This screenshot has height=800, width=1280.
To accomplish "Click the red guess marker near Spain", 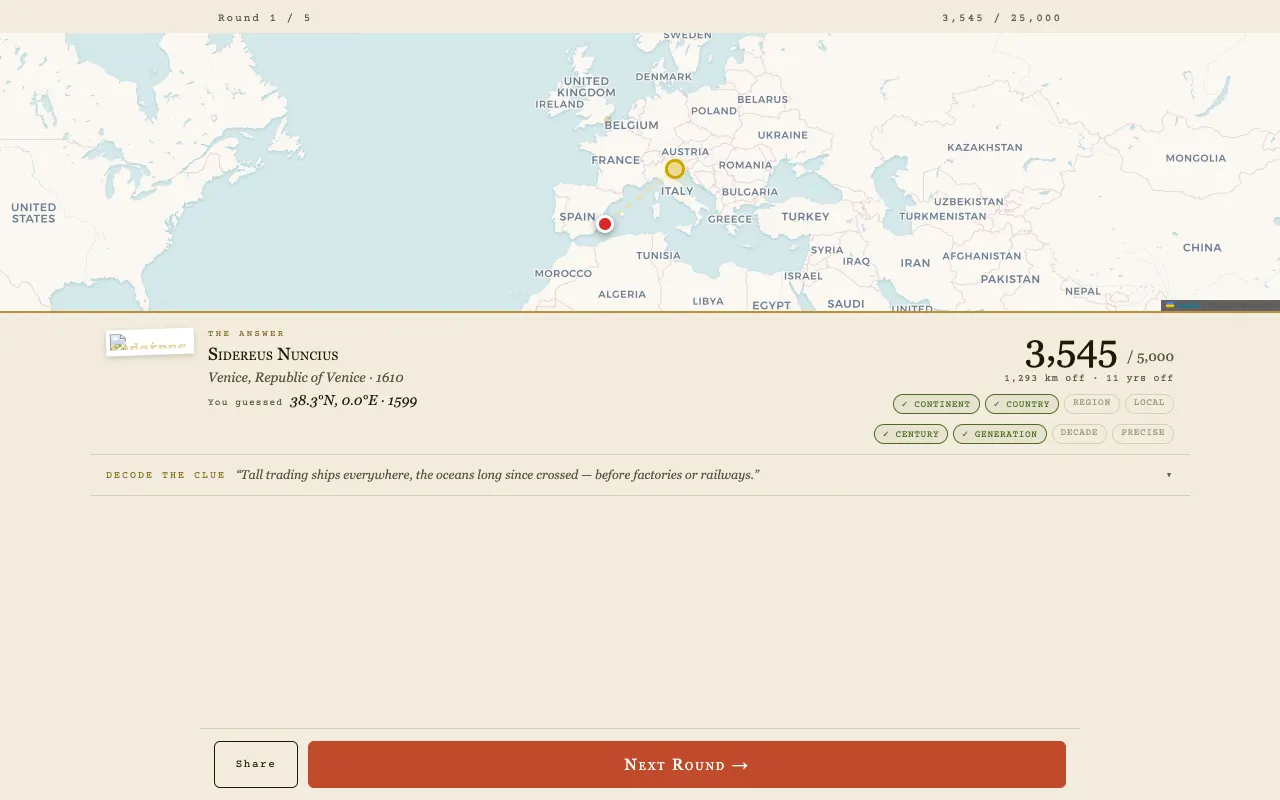I will (x=605, y=224).
